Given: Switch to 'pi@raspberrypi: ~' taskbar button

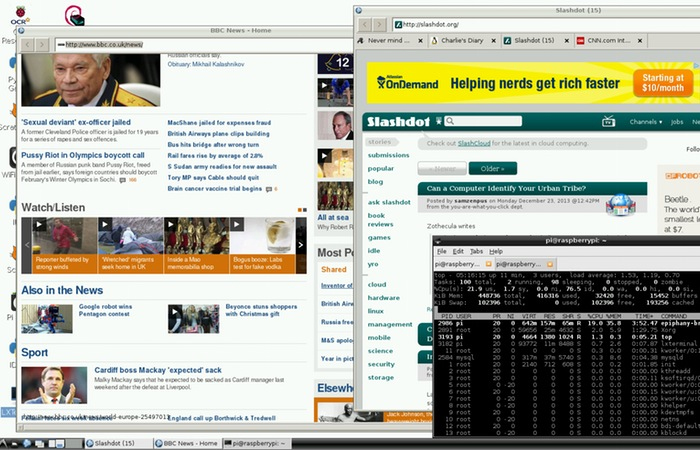Looking at the screenshot, I should click(x=256, y=443).
